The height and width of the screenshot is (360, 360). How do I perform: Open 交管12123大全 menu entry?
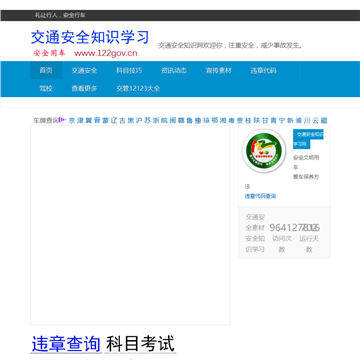coord(138,88)
